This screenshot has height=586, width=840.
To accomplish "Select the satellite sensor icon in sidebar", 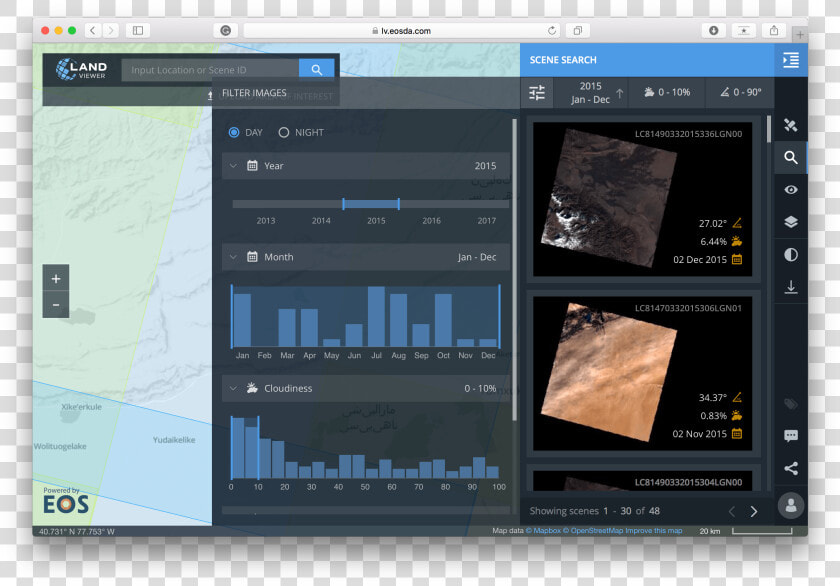I will click(x=791, y=125).
